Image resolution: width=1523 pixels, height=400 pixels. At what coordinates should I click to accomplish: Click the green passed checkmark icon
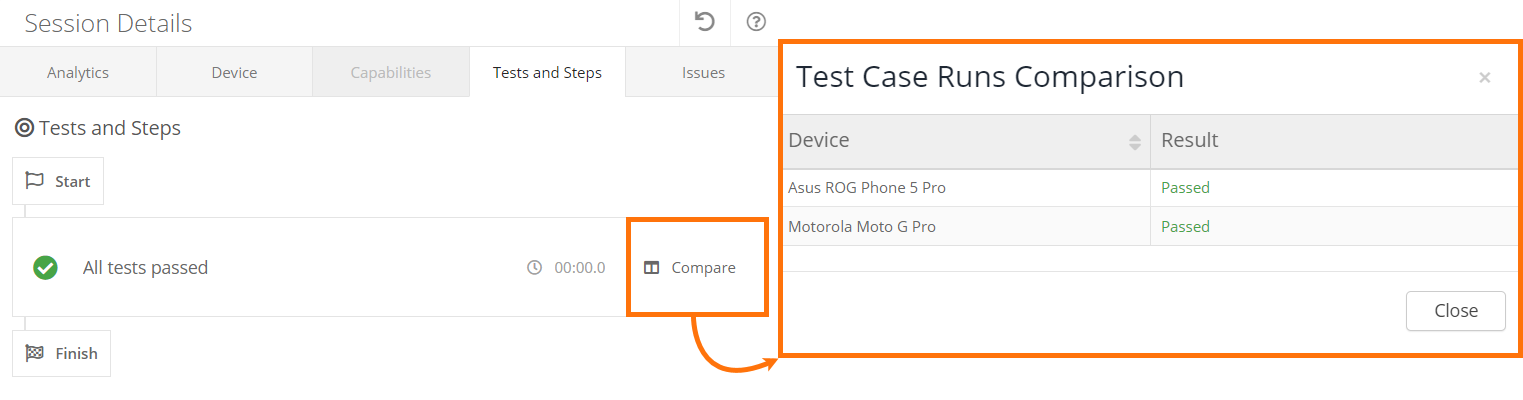45,267
